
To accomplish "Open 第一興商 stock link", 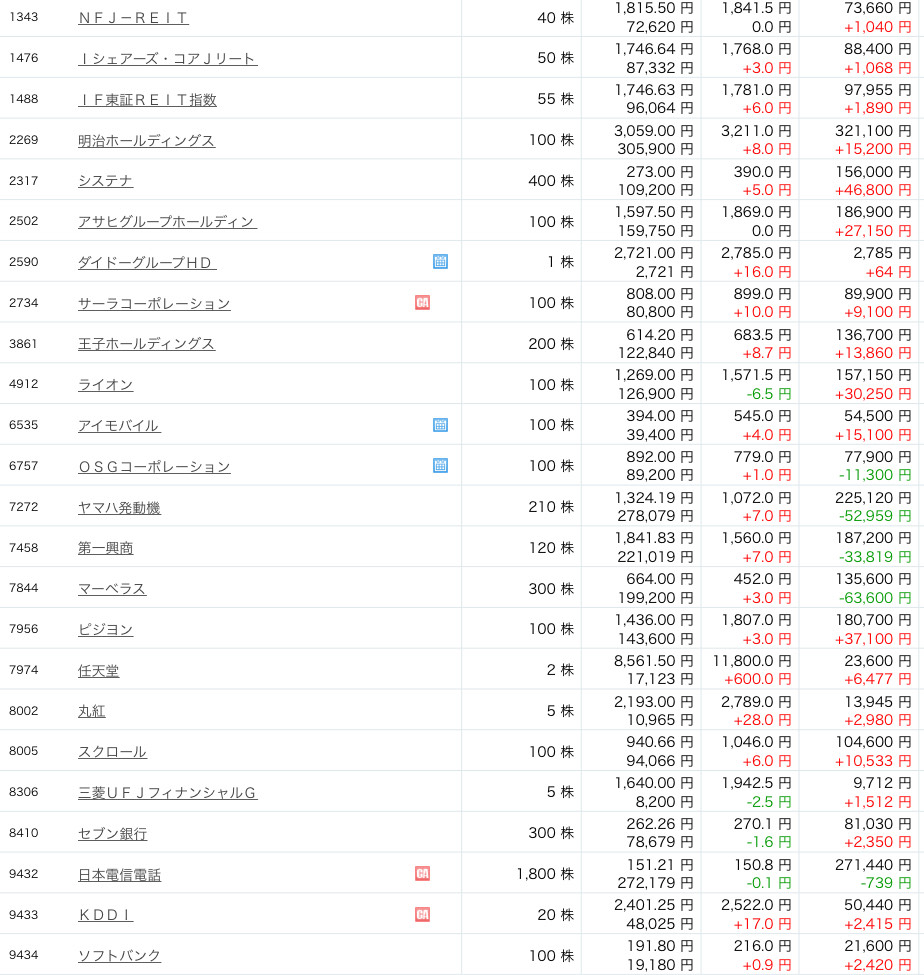I will 105,548.
